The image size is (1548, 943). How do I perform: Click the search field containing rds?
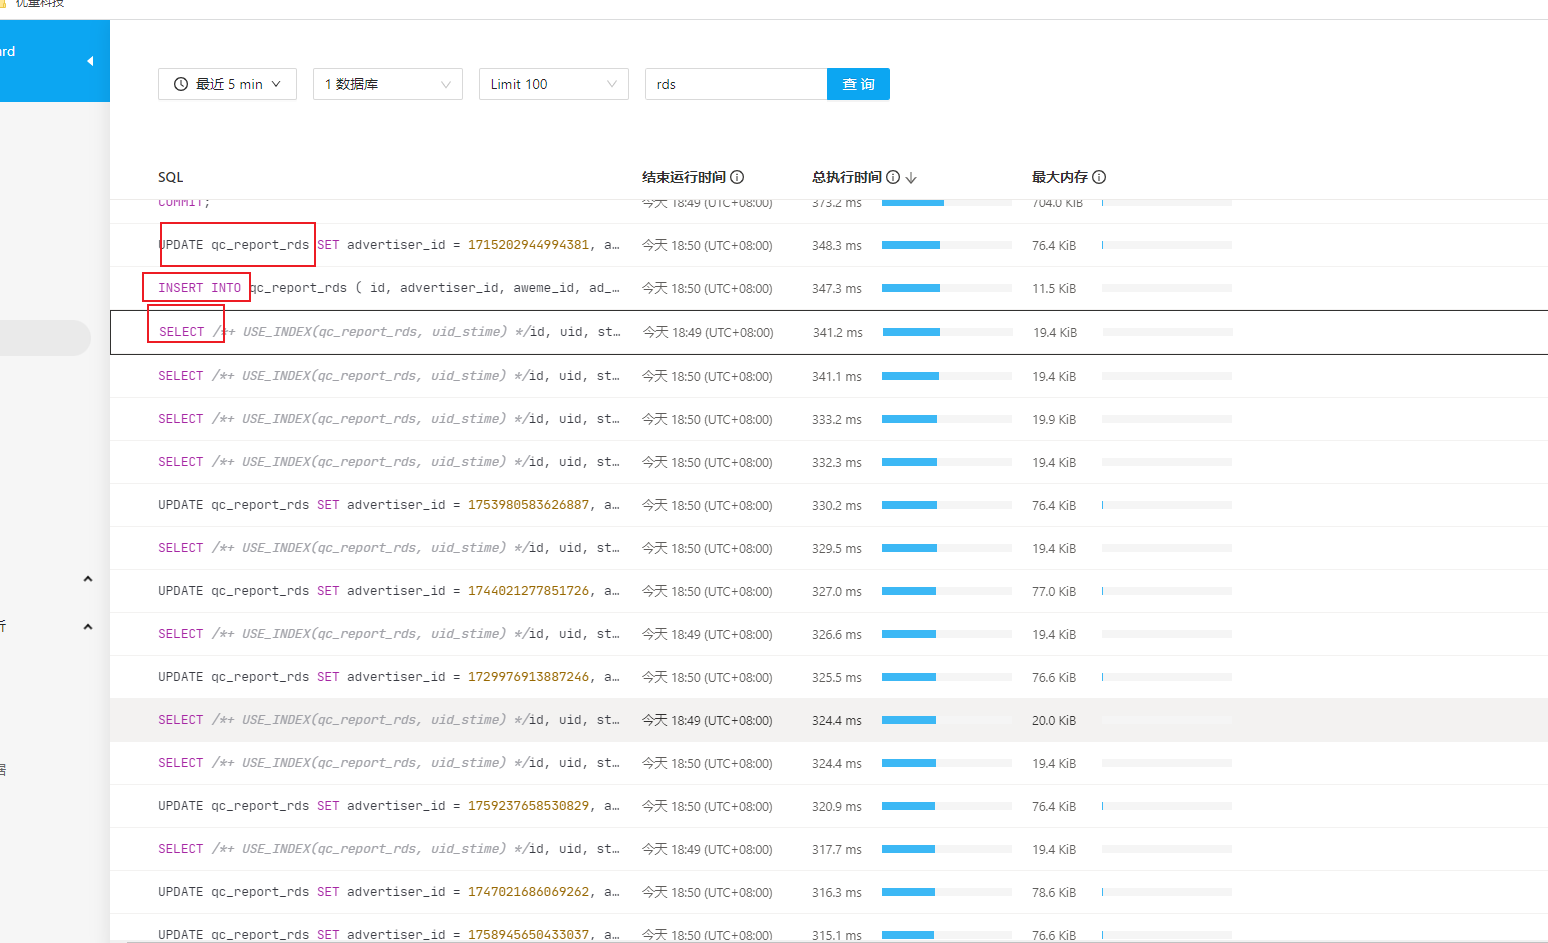(x=736, y=84)
